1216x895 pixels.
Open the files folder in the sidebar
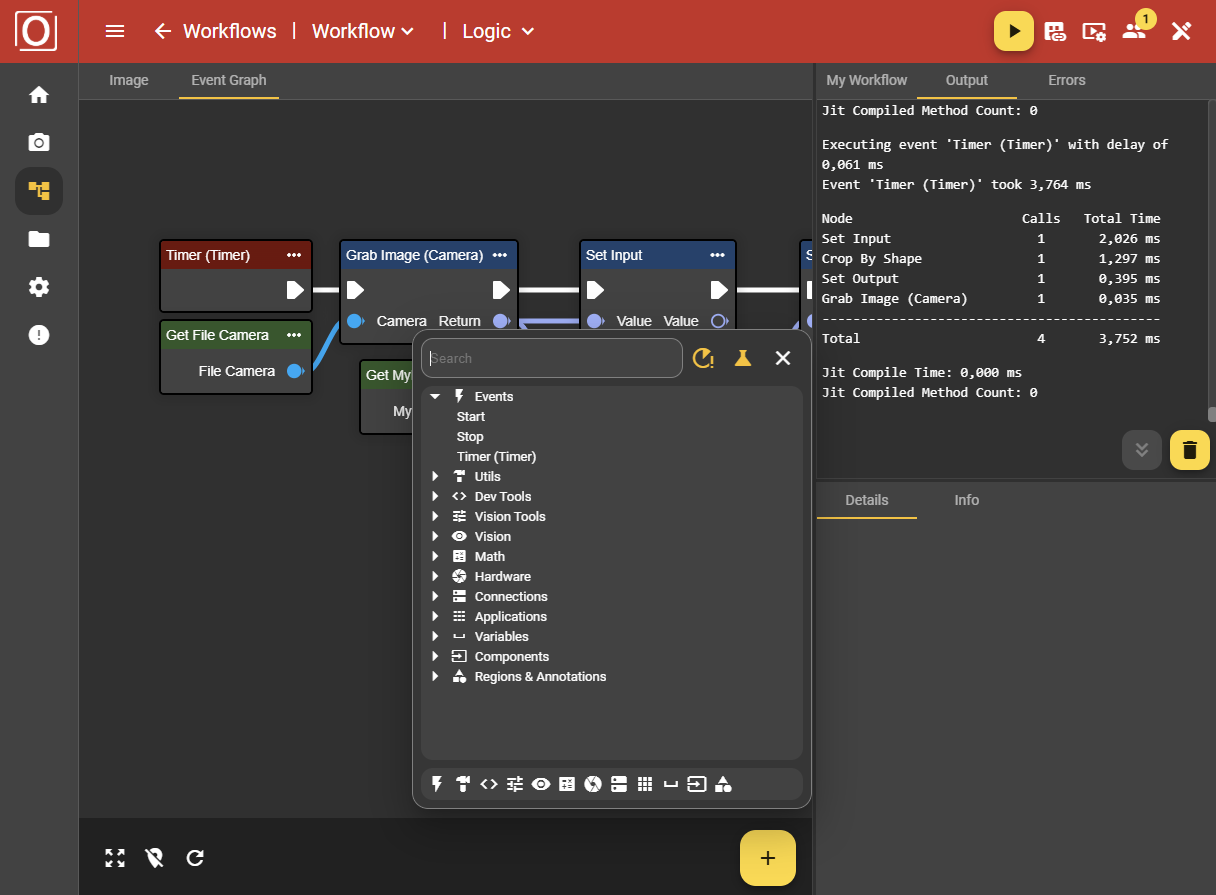coord(39,239)
